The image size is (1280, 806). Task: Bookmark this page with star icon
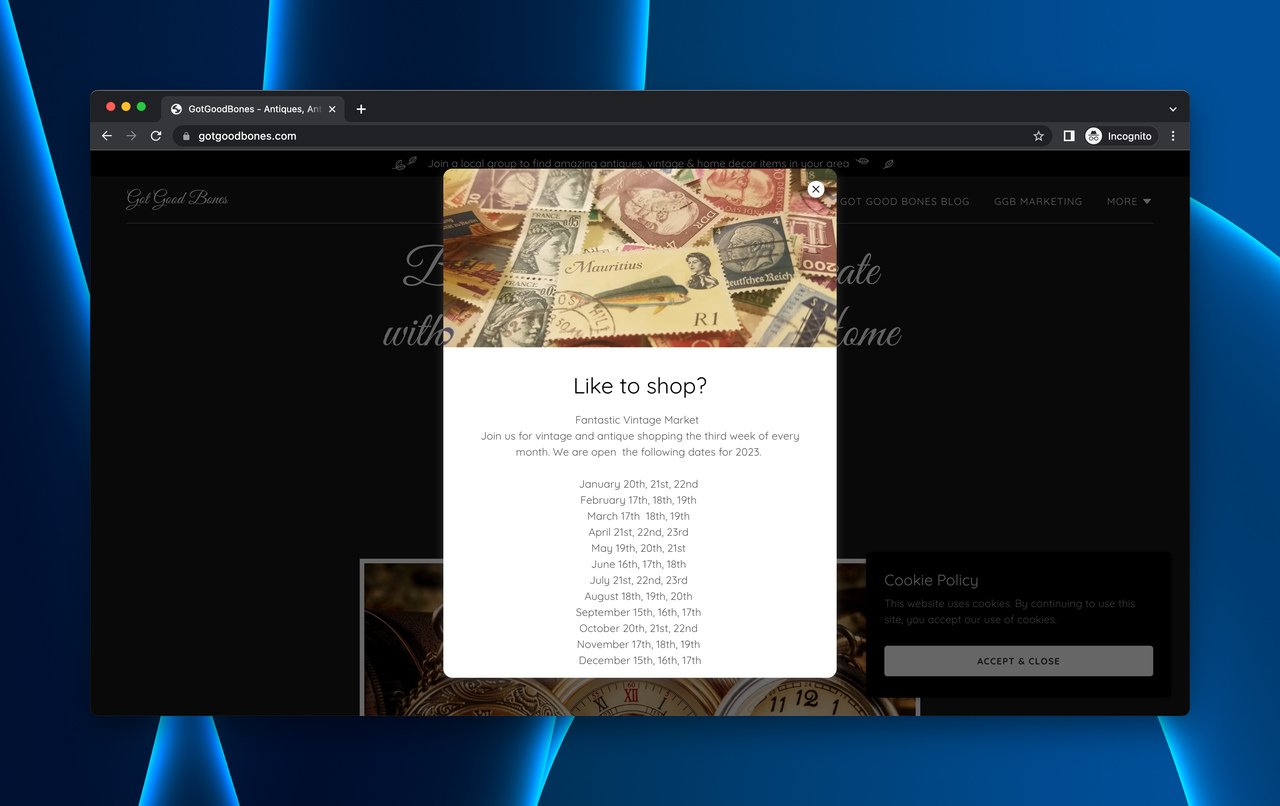point(1038,136)
